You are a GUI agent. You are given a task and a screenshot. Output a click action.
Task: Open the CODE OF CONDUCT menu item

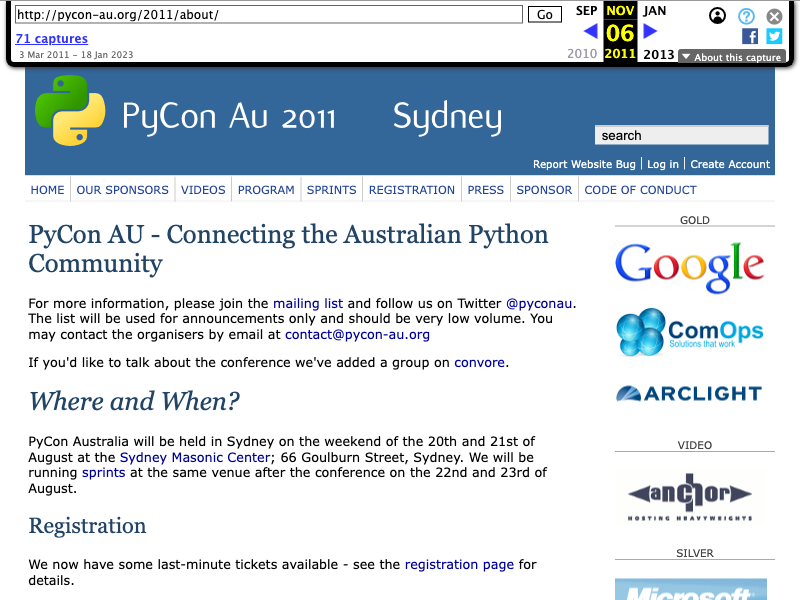pos(640,190)
